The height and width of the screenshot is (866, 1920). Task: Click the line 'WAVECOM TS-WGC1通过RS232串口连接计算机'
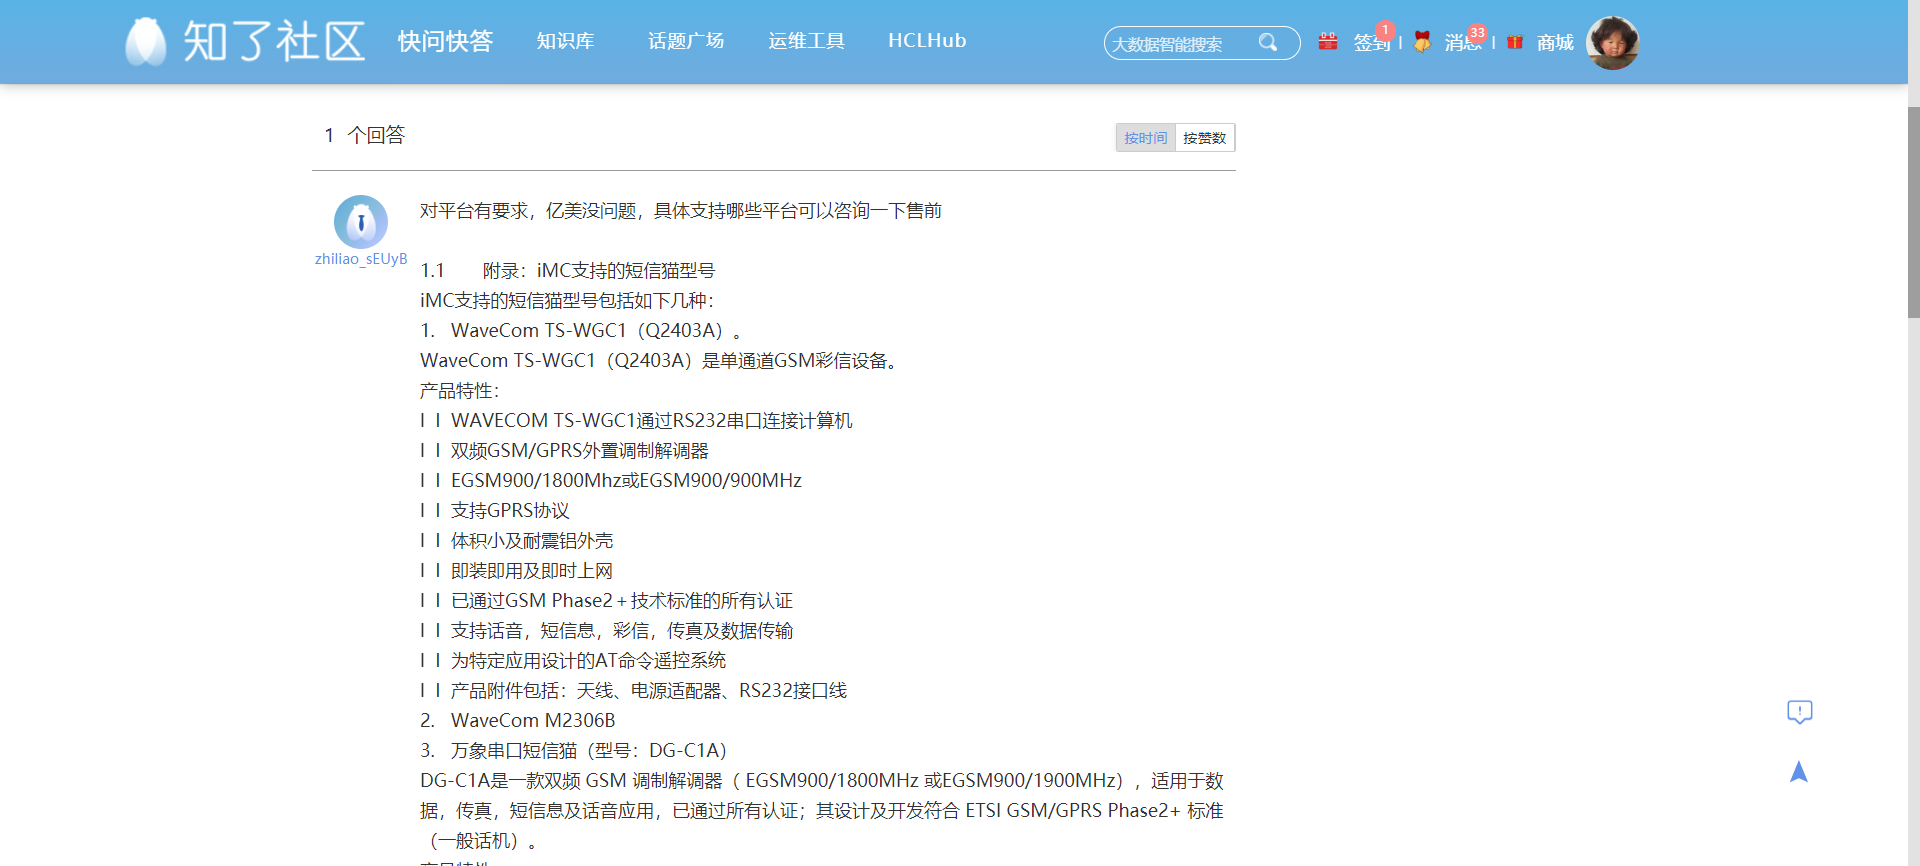(652, 421)
